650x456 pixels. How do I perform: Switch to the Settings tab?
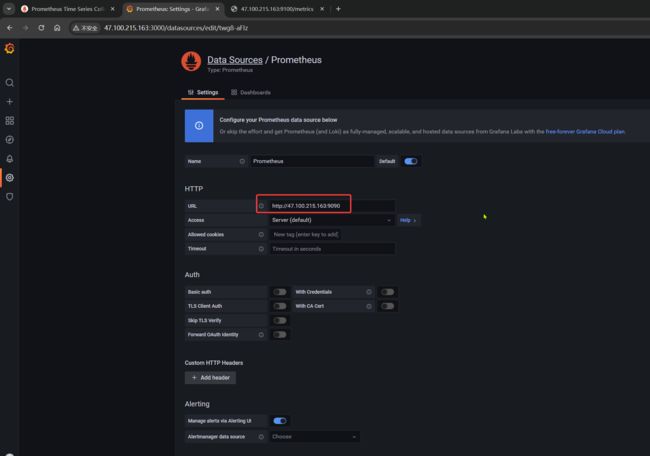click(203, 92)
